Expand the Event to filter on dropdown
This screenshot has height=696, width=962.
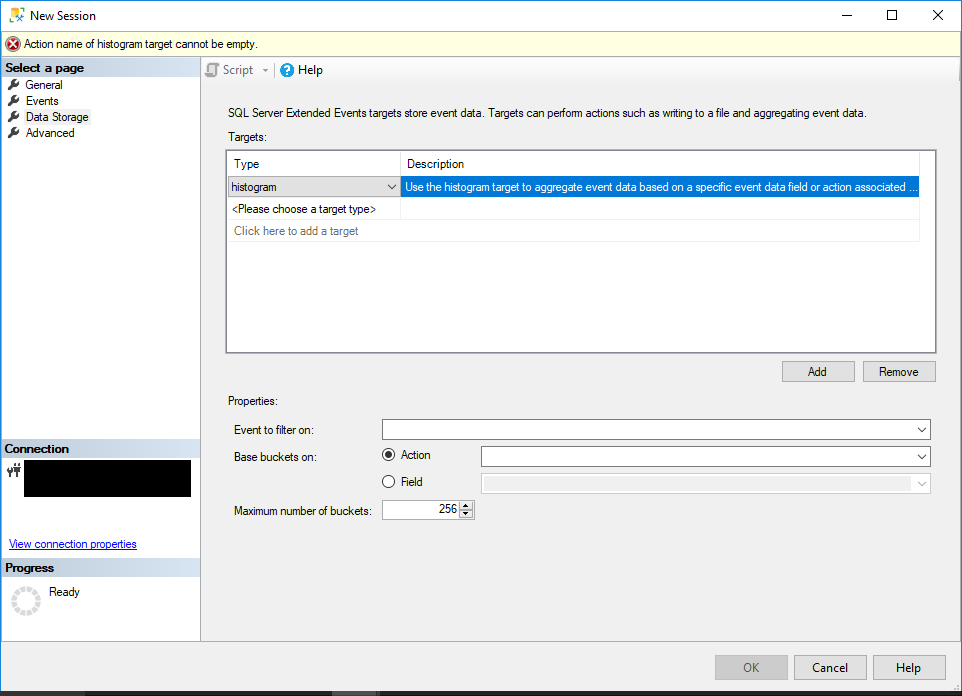(921, 429)
